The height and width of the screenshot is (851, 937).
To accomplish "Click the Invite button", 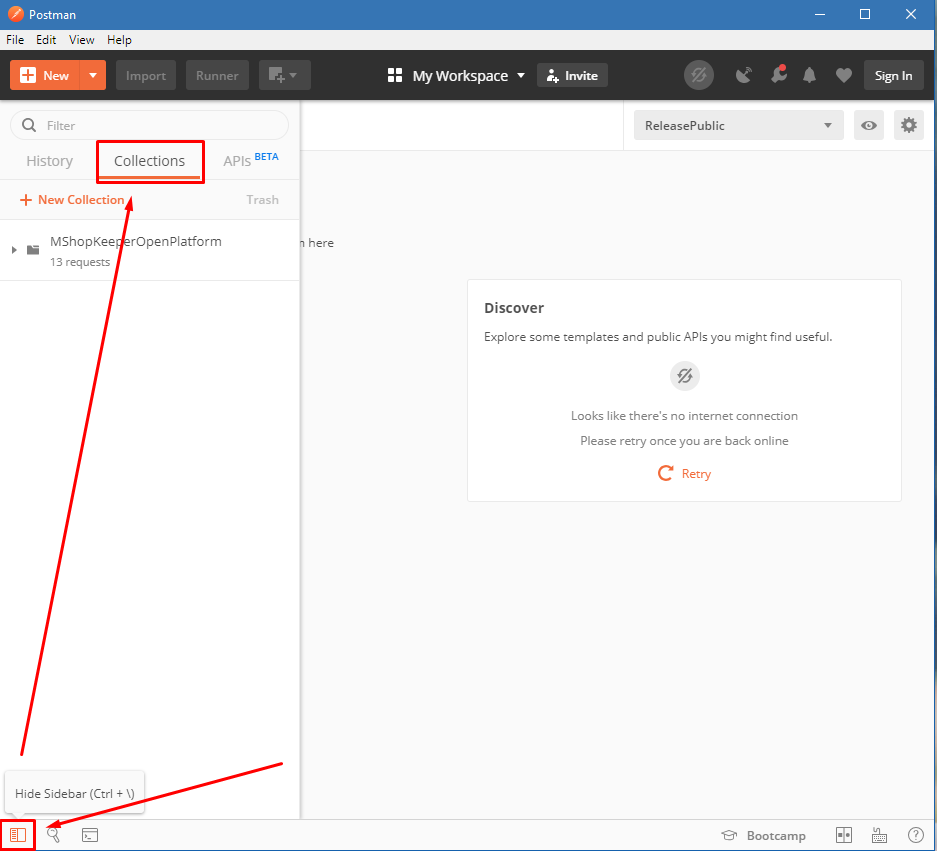I will pyautogui.click(x=572, y=75).
